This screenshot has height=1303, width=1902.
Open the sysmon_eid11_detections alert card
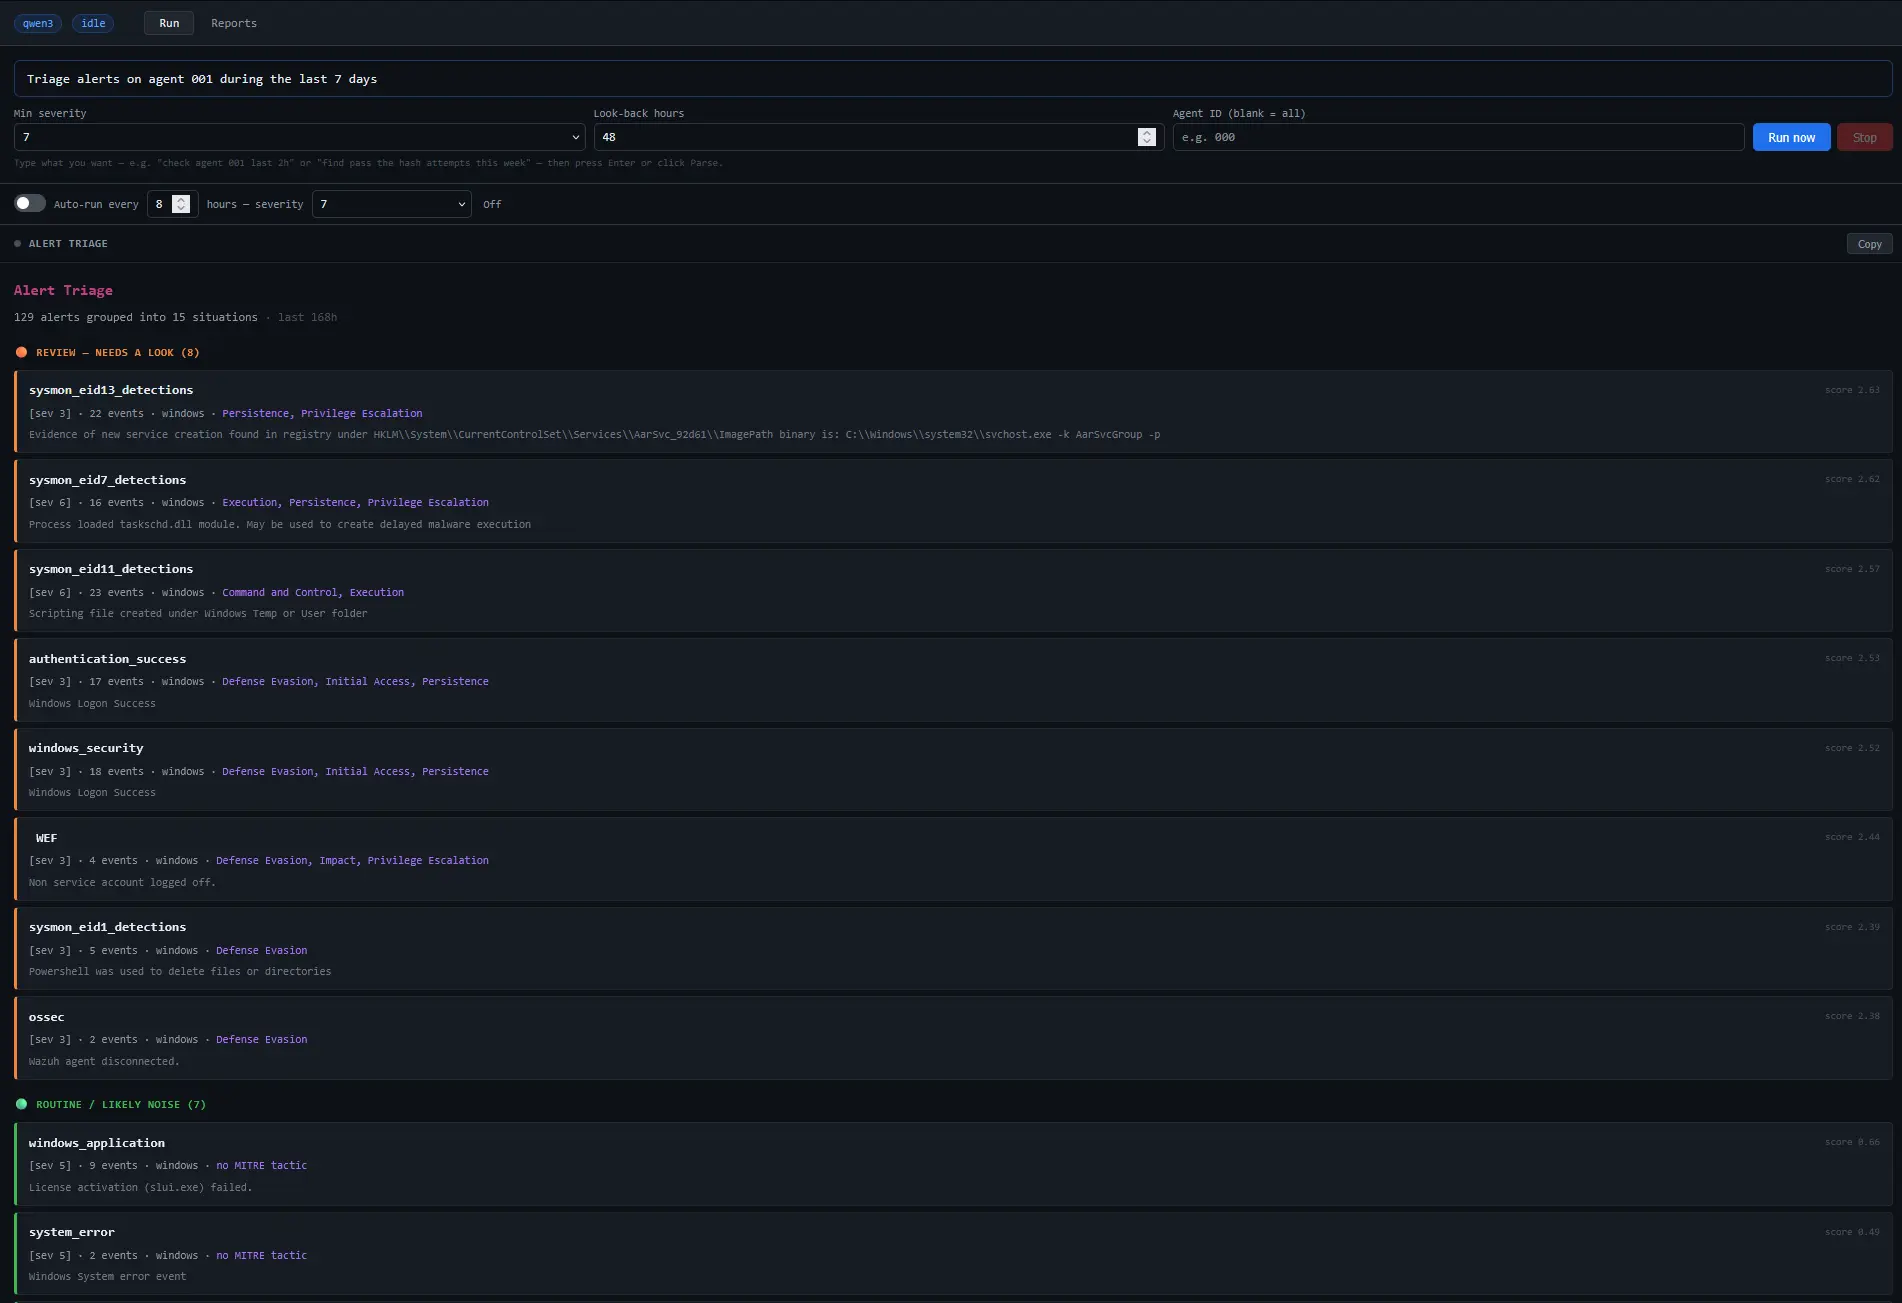953,590
